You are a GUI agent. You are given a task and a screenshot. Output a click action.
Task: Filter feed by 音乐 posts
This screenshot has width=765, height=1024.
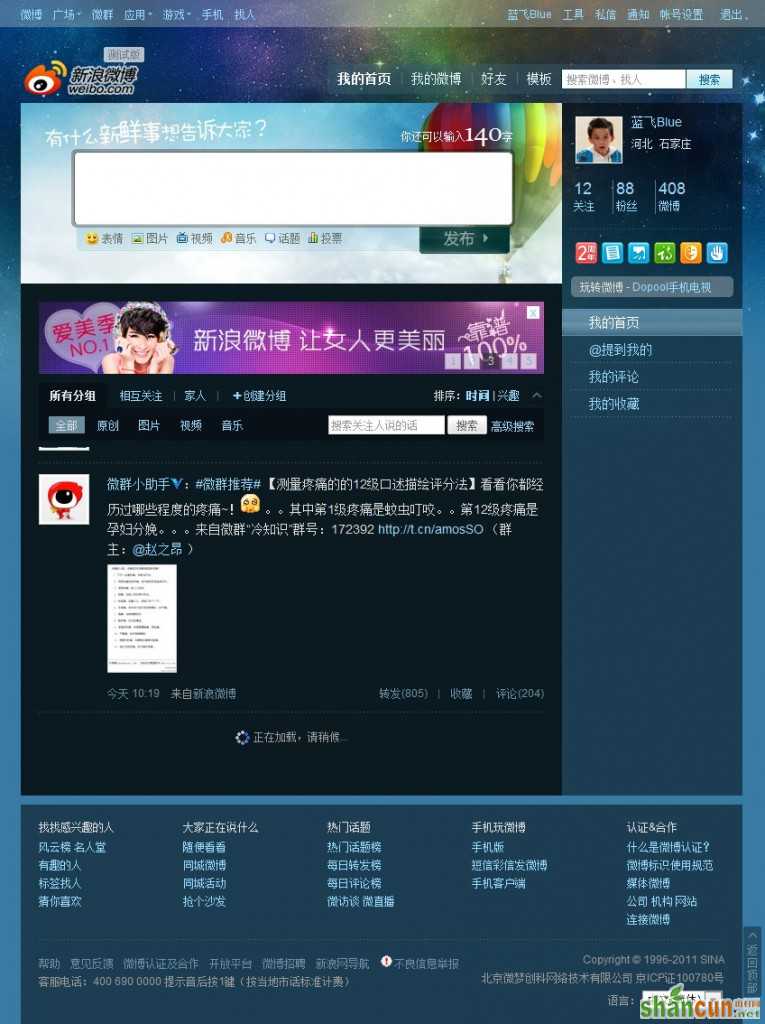click(232, 426)
